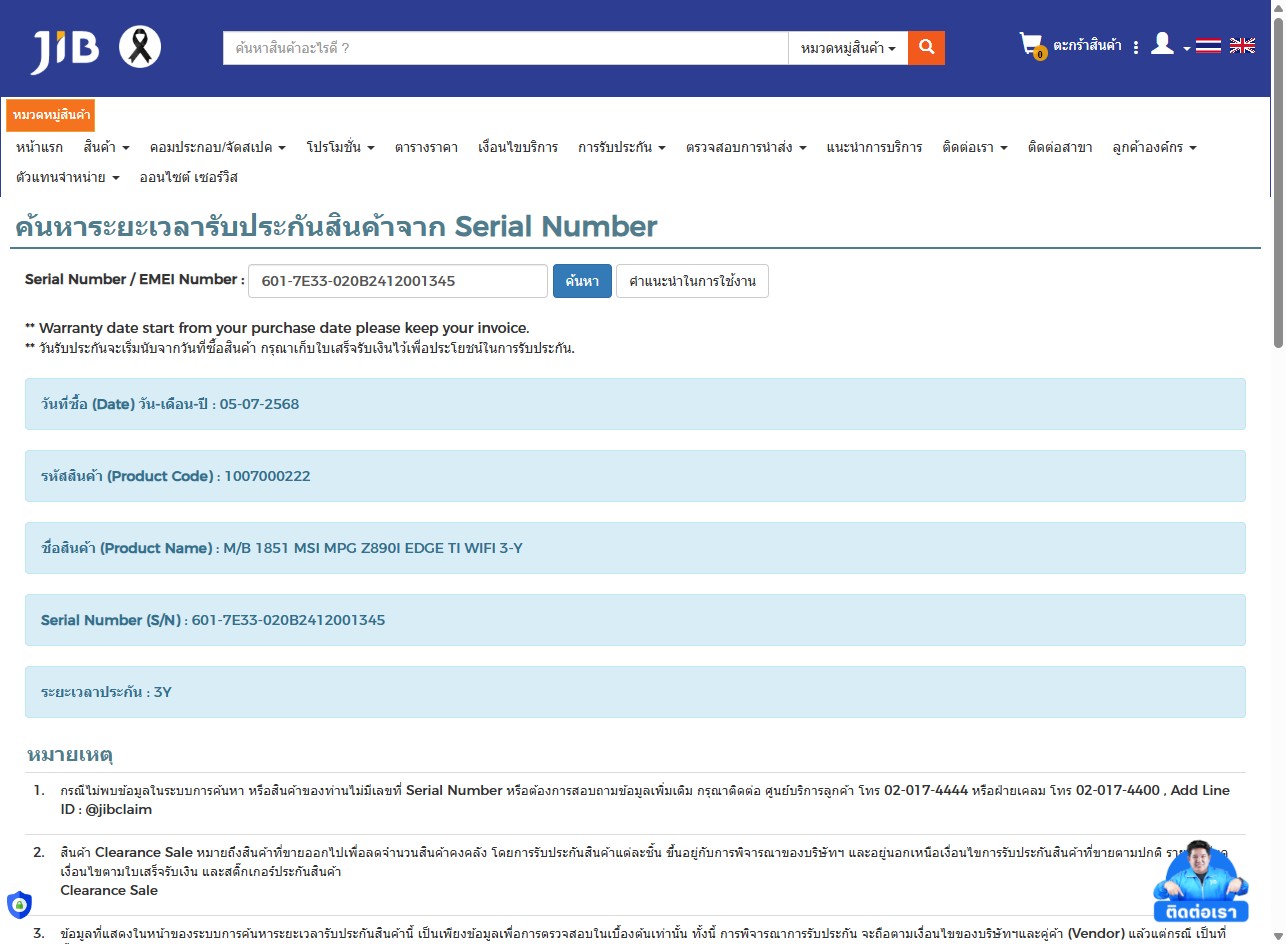The height and width of the screenshot is (944, 1286).
Task: Click the JIB logo
Action: tap(64, 49)
